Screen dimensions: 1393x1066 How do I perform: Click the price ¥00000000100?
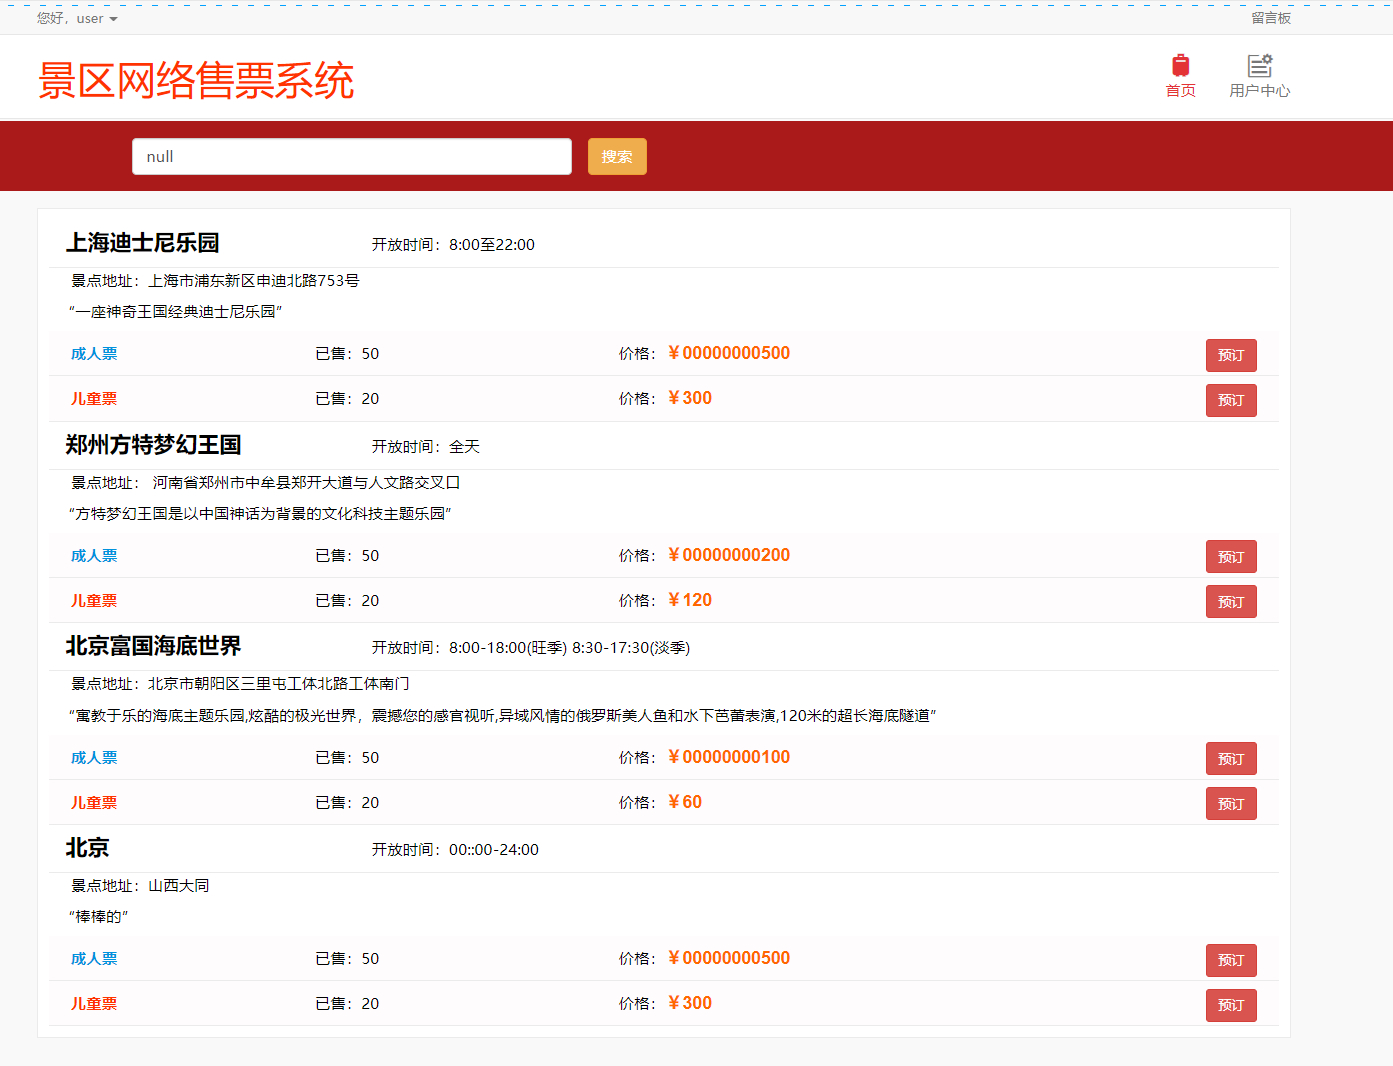click(x=729, y=757)
